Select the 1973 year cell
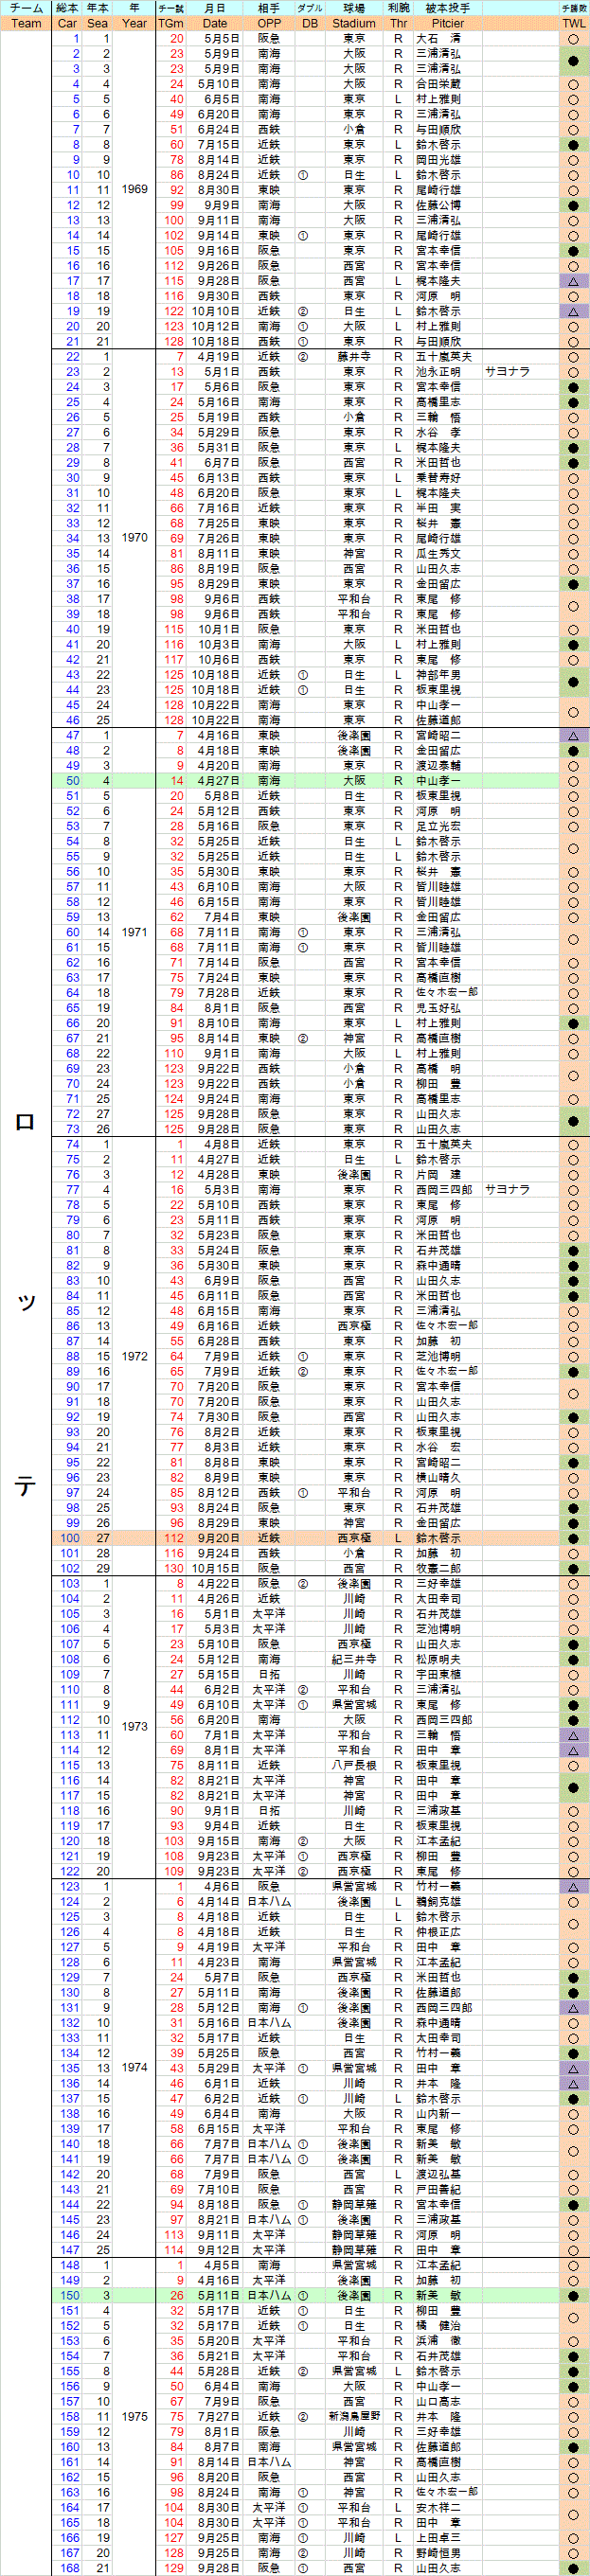 134,1726
